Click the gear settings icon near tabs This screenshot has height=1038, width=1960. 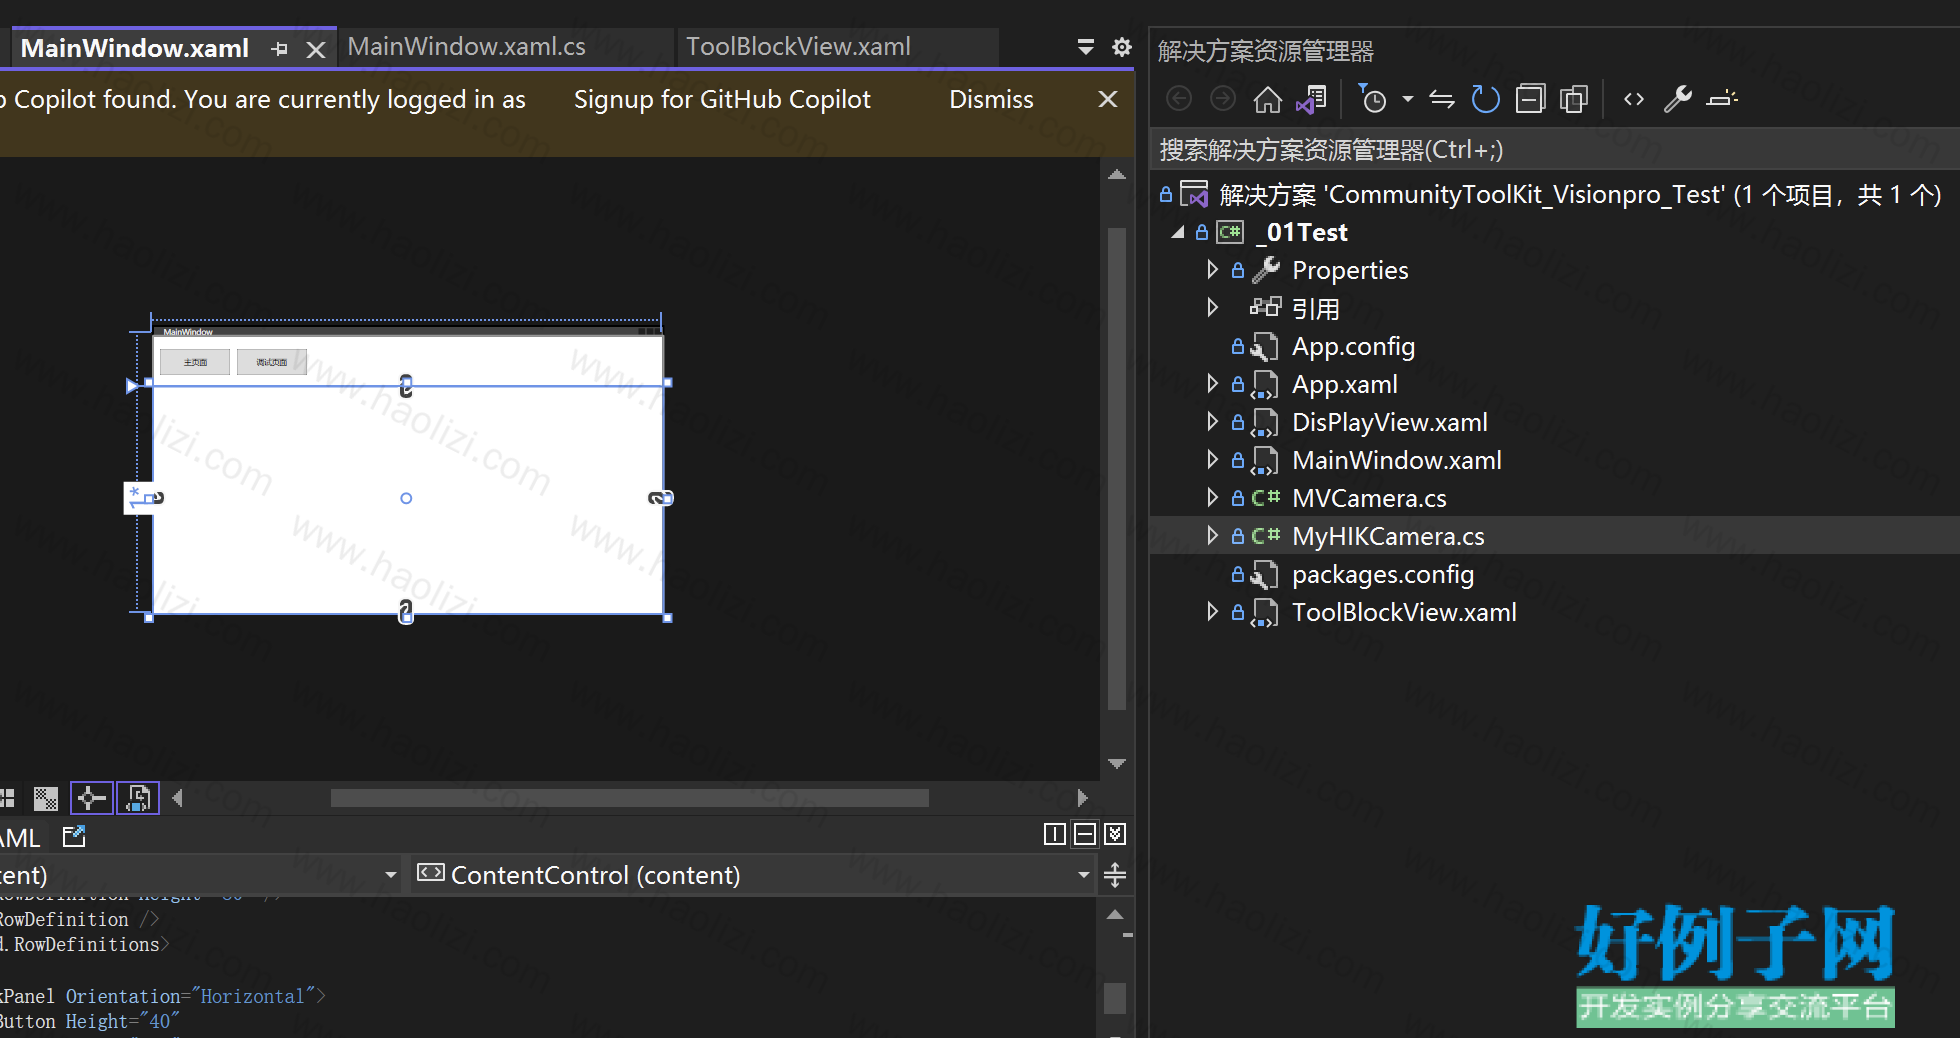coord(1122,47)
